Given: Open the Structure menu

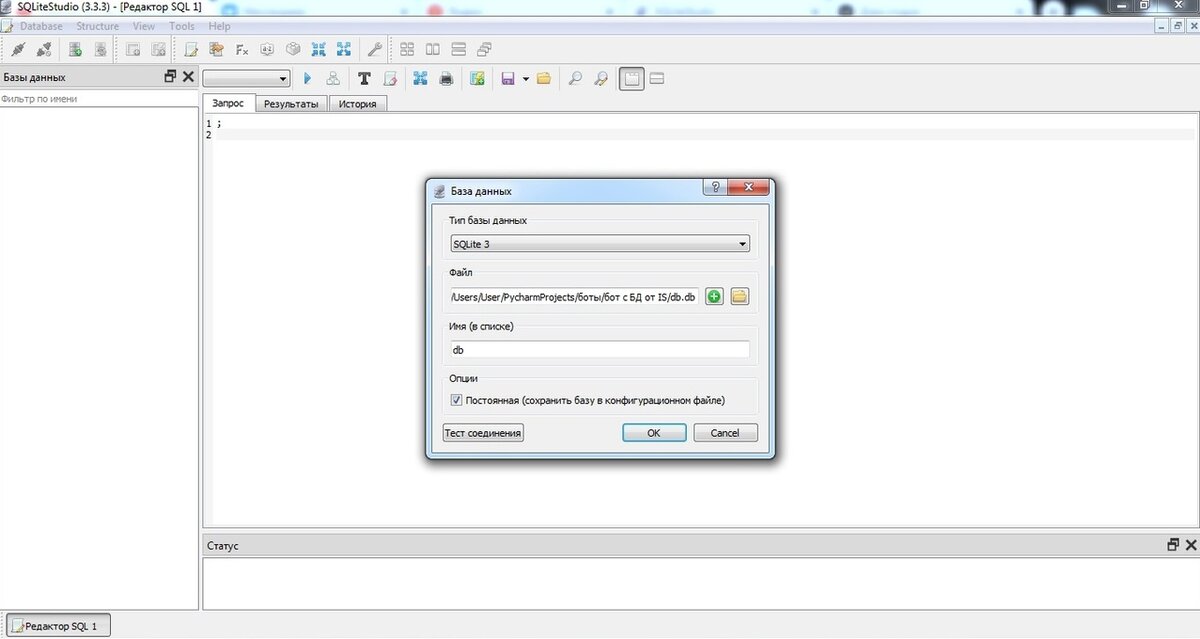Looking at the screenshot, I should click(x=97, y=26).
